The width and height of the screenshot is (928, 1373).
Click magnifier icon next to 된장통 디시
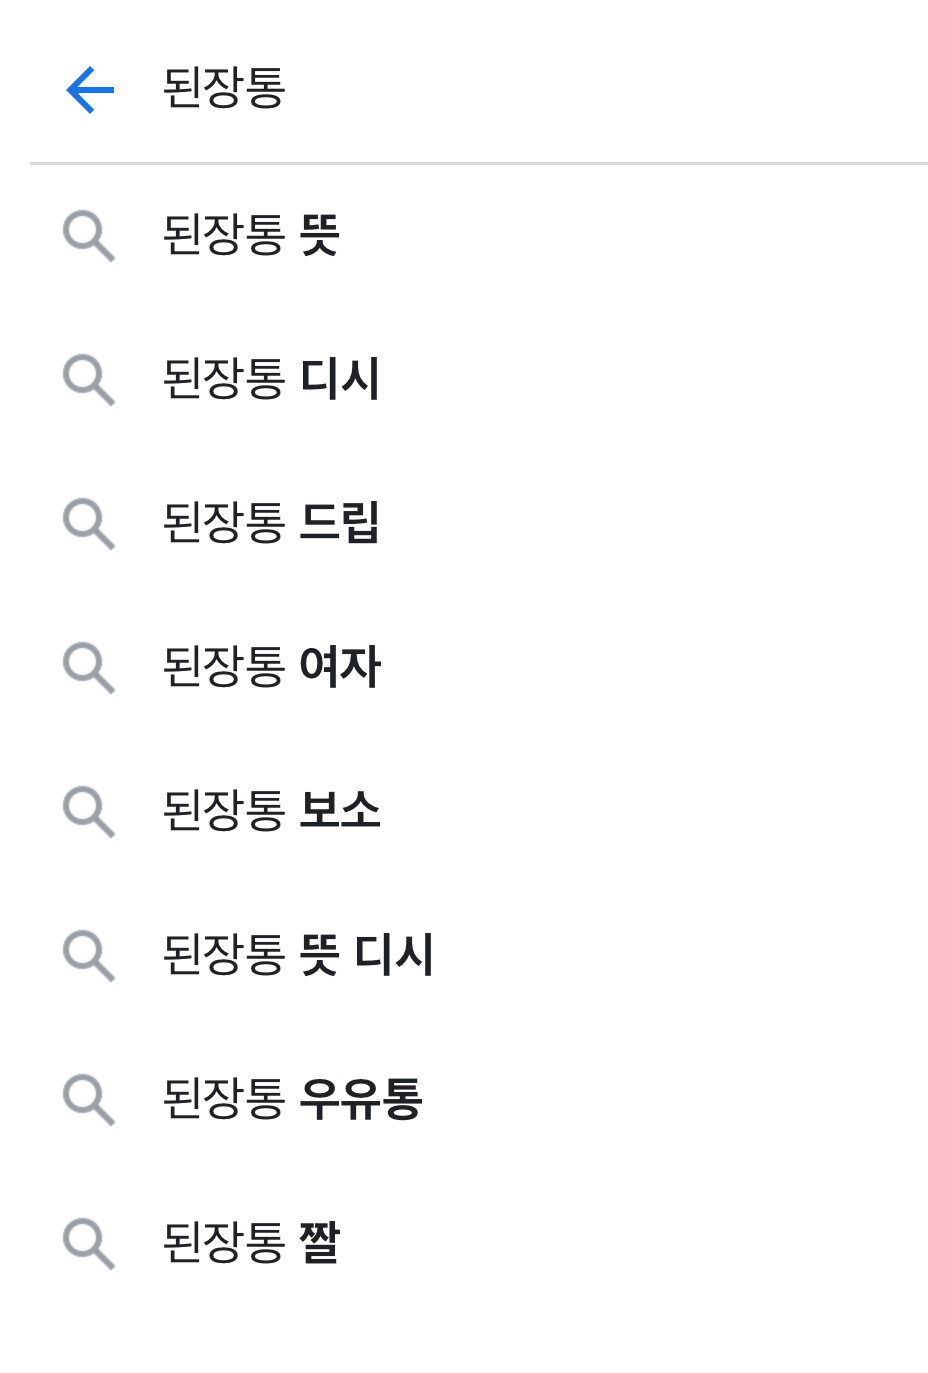[89, 380]
